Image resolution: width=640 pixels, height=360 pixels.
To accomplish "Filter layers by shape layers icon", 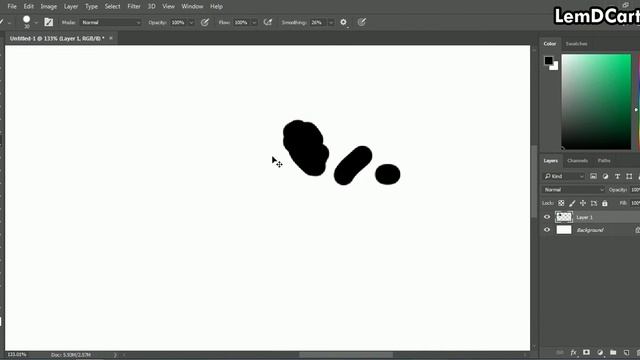I will (629, 176).
